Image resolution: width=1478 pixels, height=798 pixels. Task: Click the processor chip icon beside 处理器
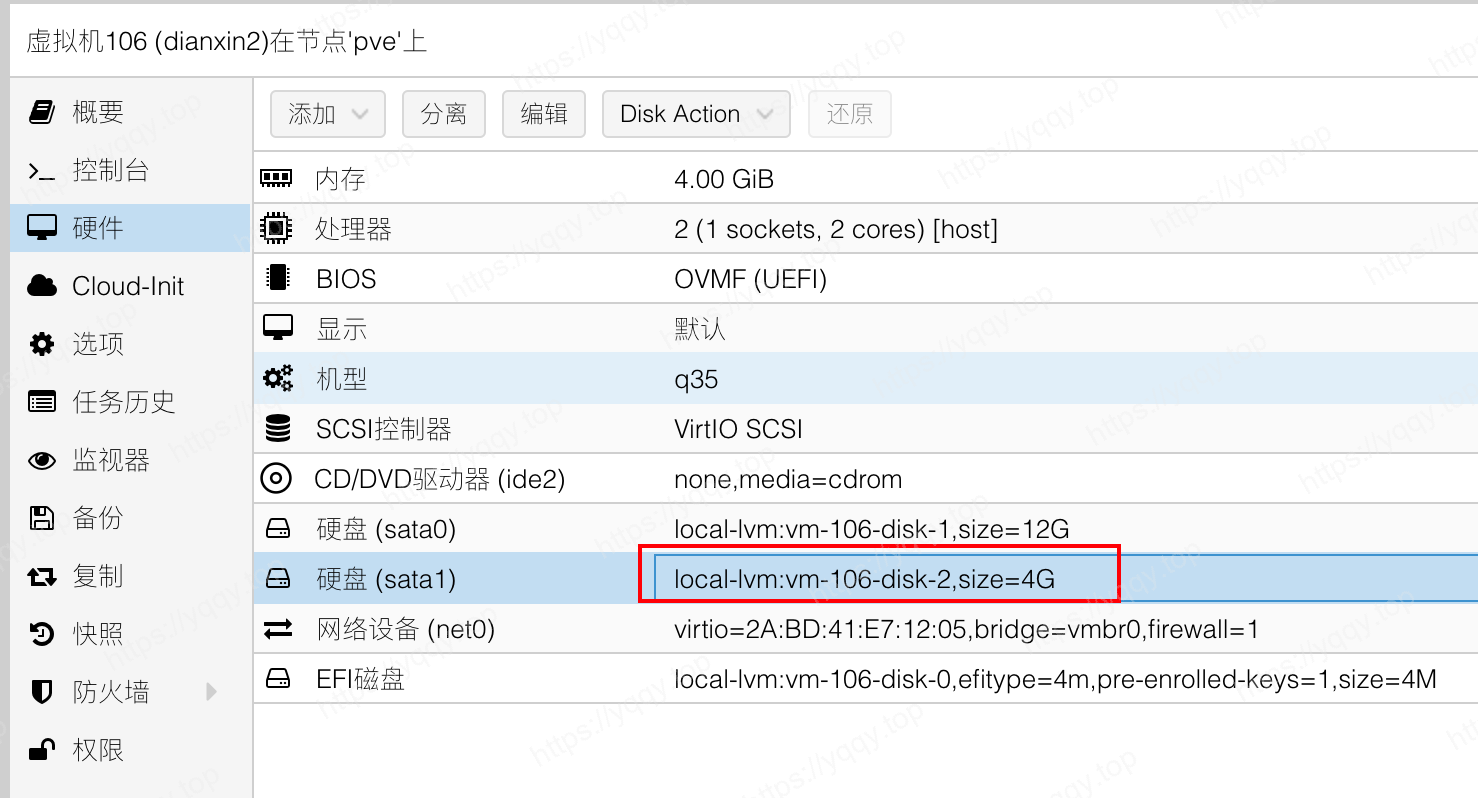pyautogui.click(x=276, y=229)
